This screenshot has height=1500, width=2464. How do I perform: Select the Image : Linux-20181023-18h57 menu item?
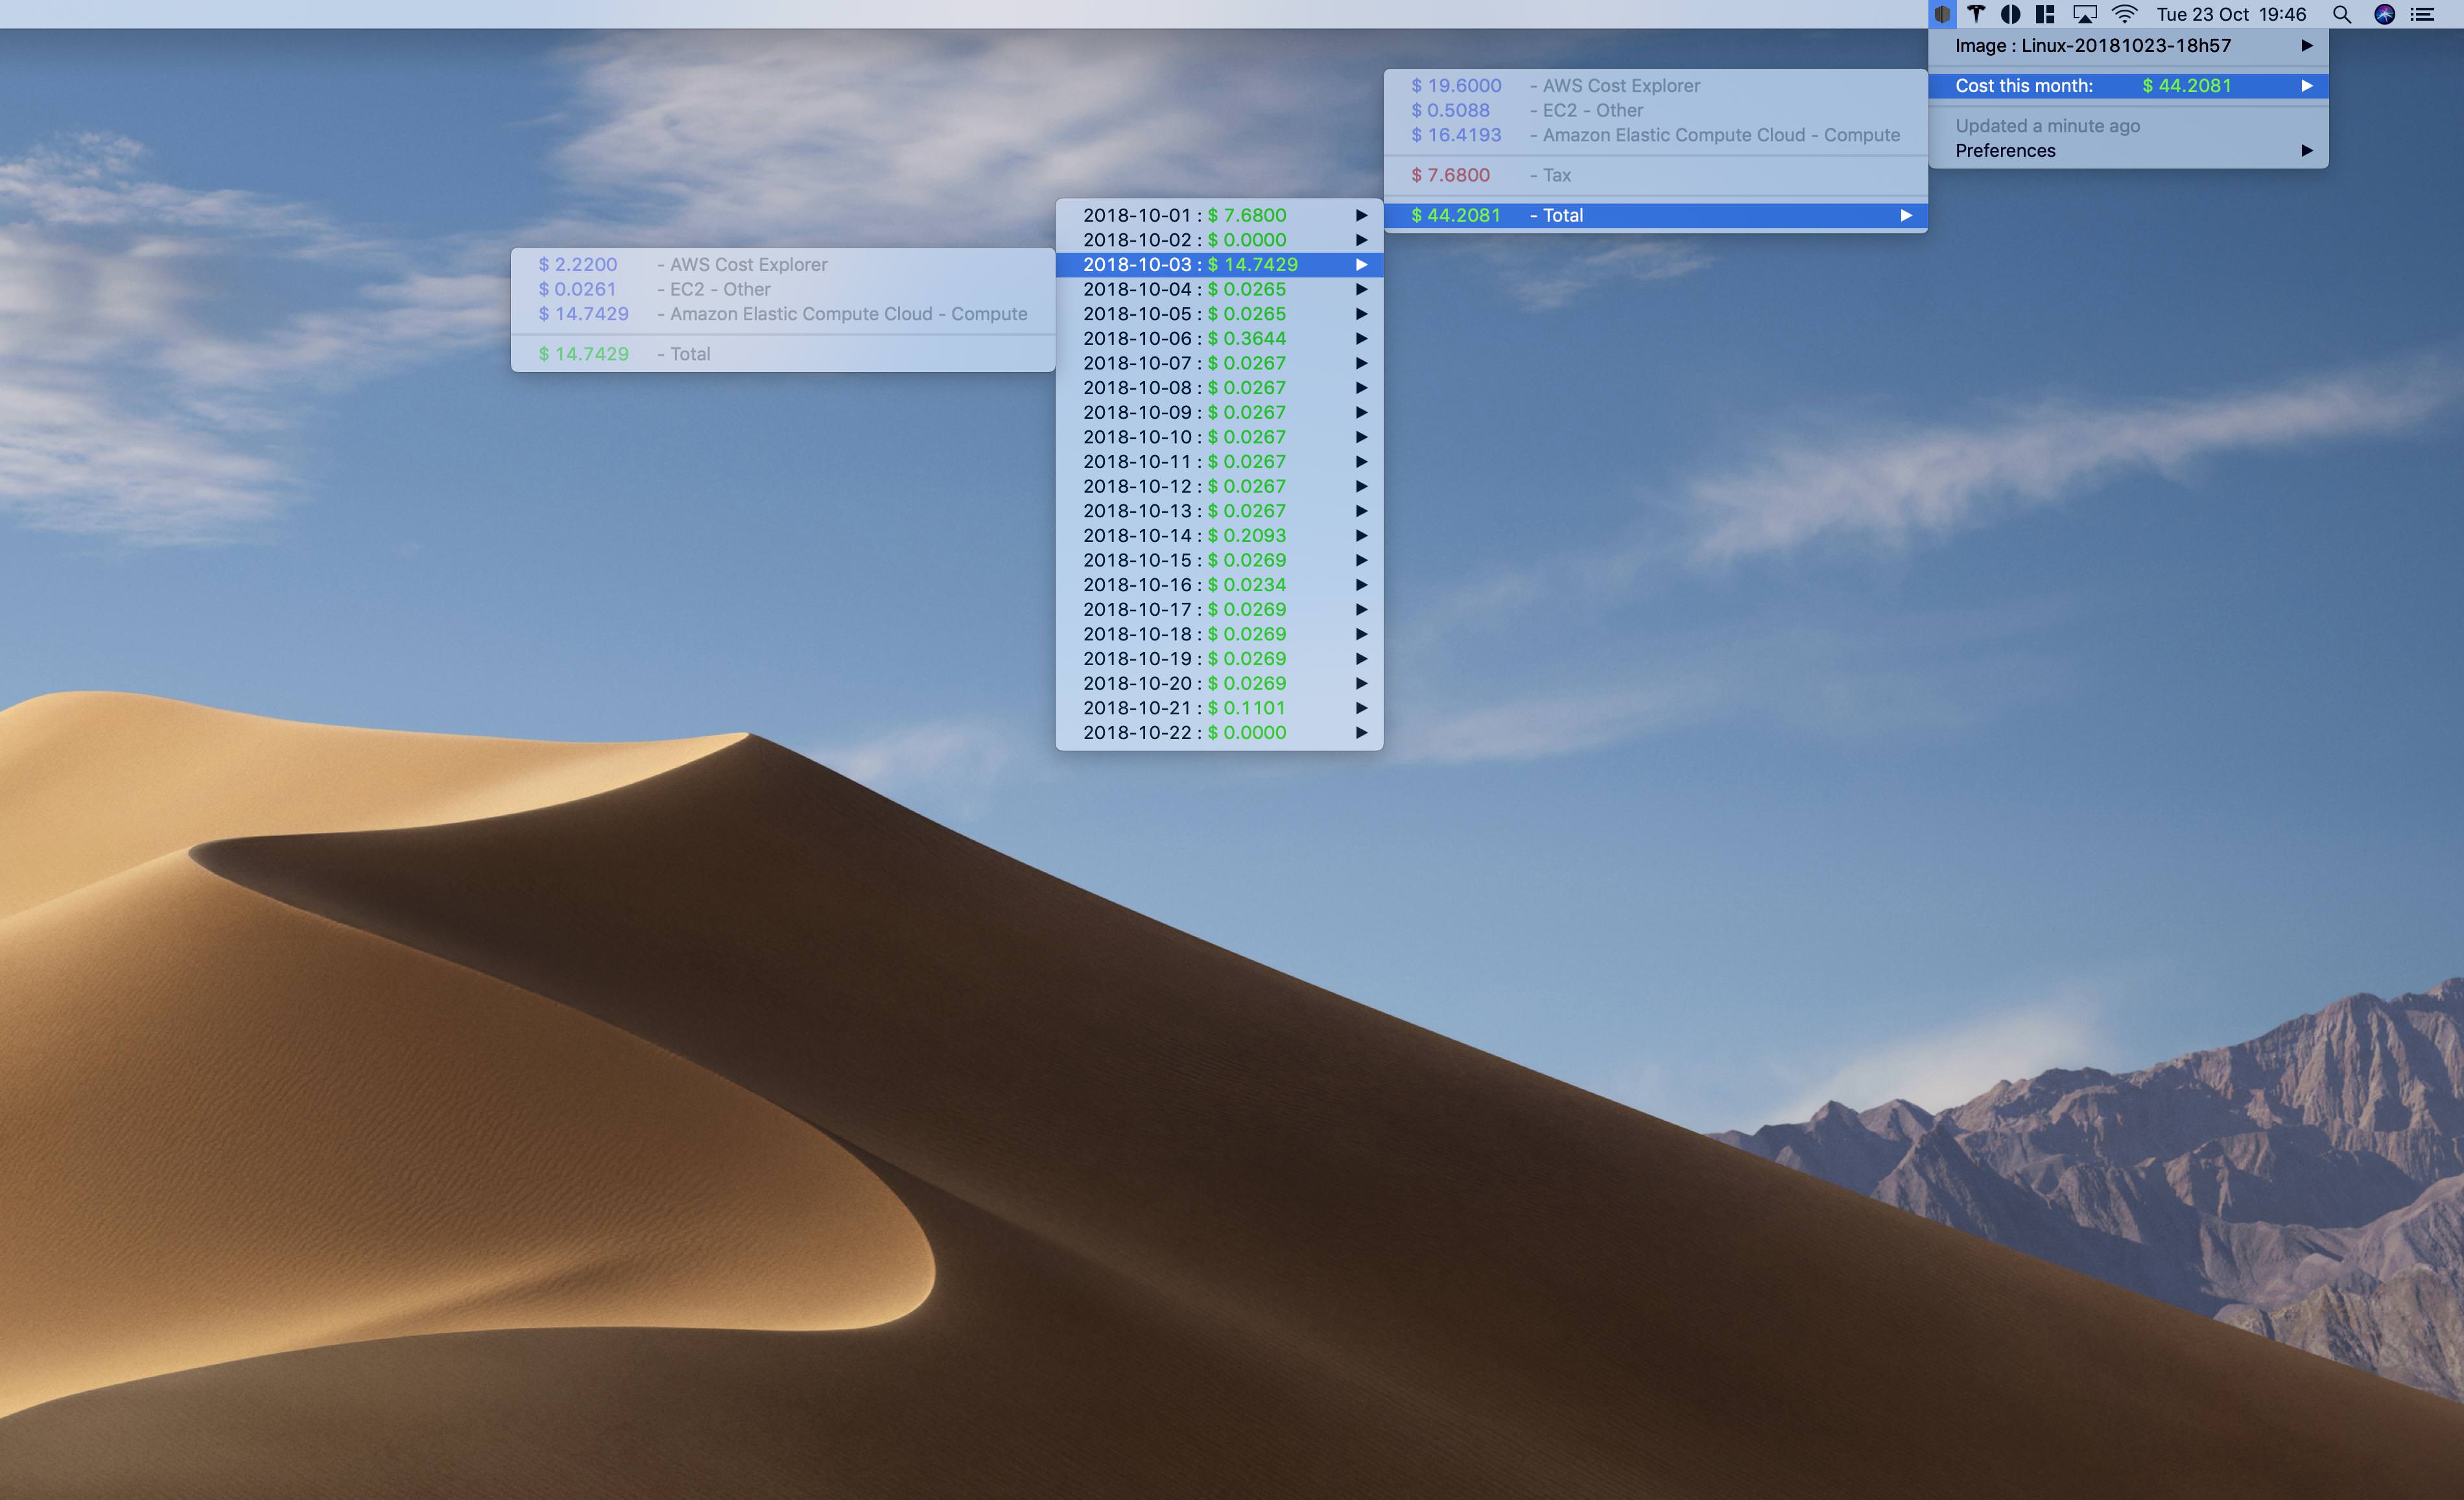click(2128, 45)
